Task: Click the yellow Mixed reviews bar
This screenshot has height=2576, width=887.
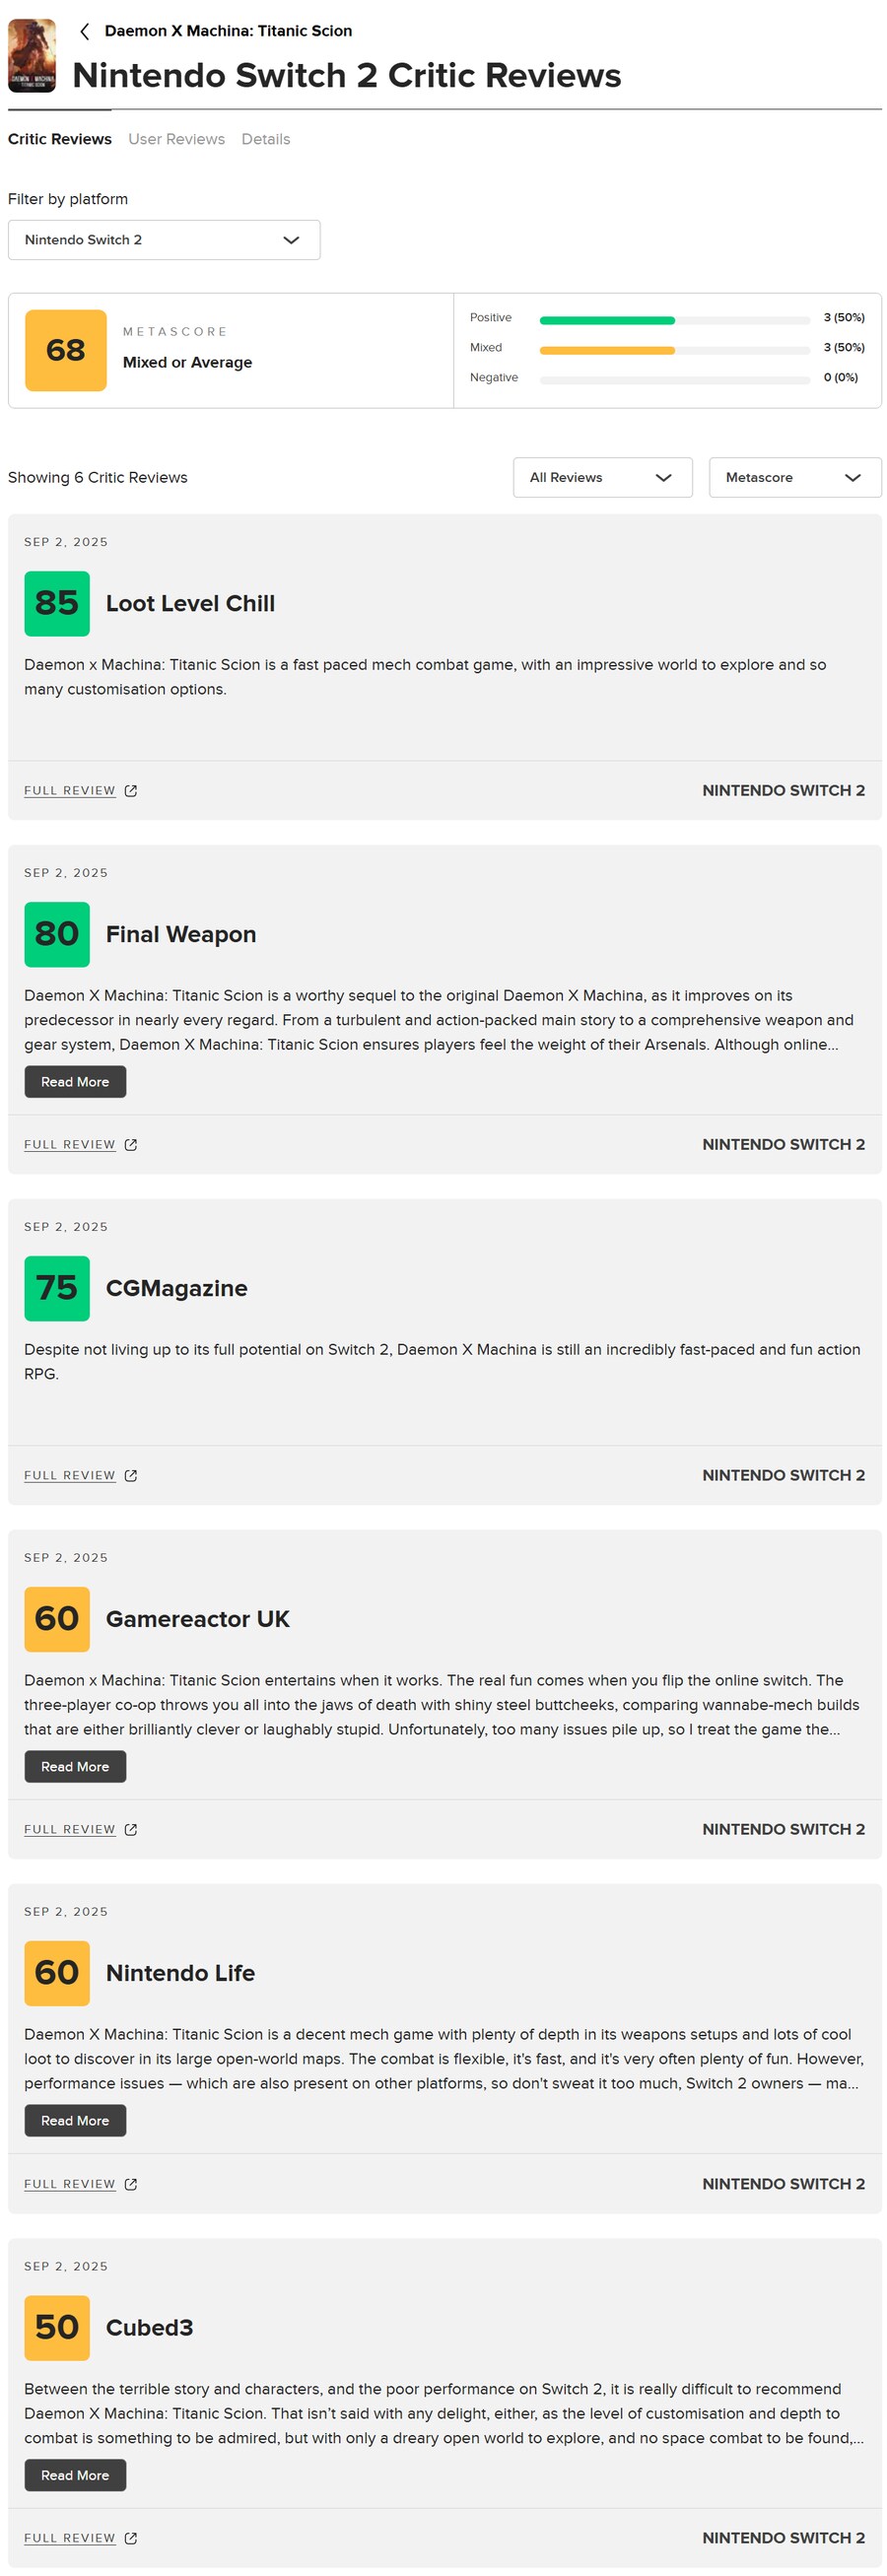Action: pos(607,351)
